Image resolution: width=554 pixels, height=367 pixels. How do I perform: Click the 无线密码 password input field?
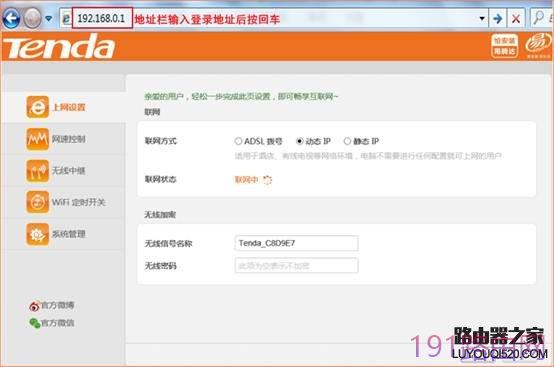296,266
